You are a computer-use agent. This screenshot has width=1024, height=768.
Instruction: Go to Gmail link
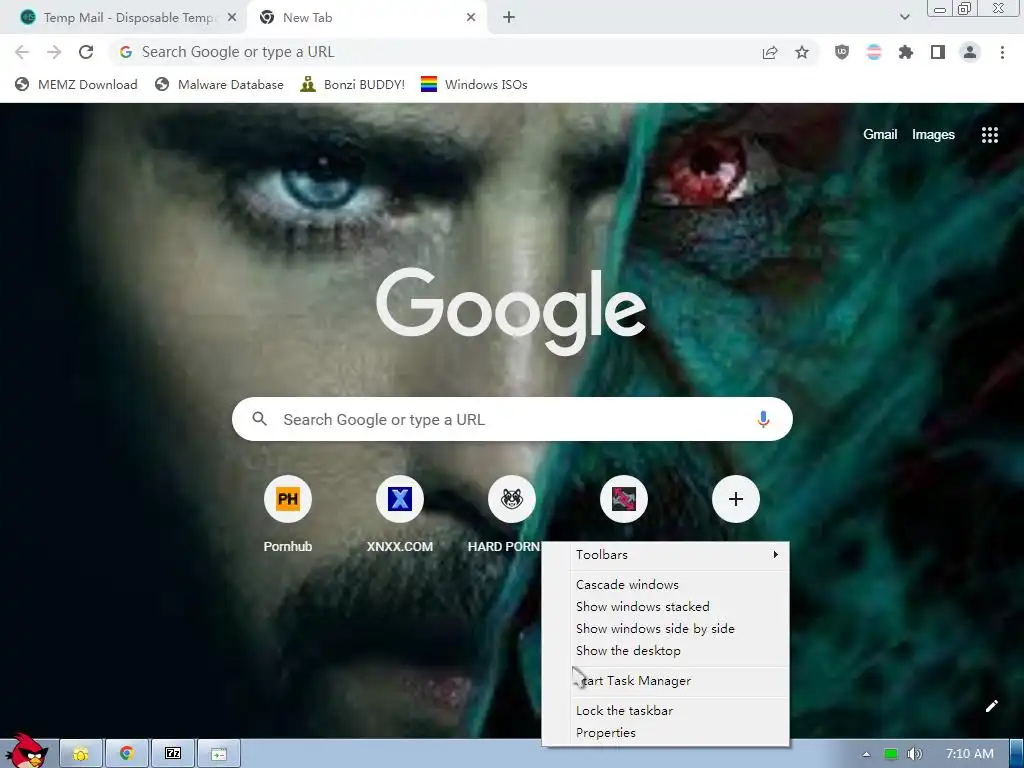point(880,135)
